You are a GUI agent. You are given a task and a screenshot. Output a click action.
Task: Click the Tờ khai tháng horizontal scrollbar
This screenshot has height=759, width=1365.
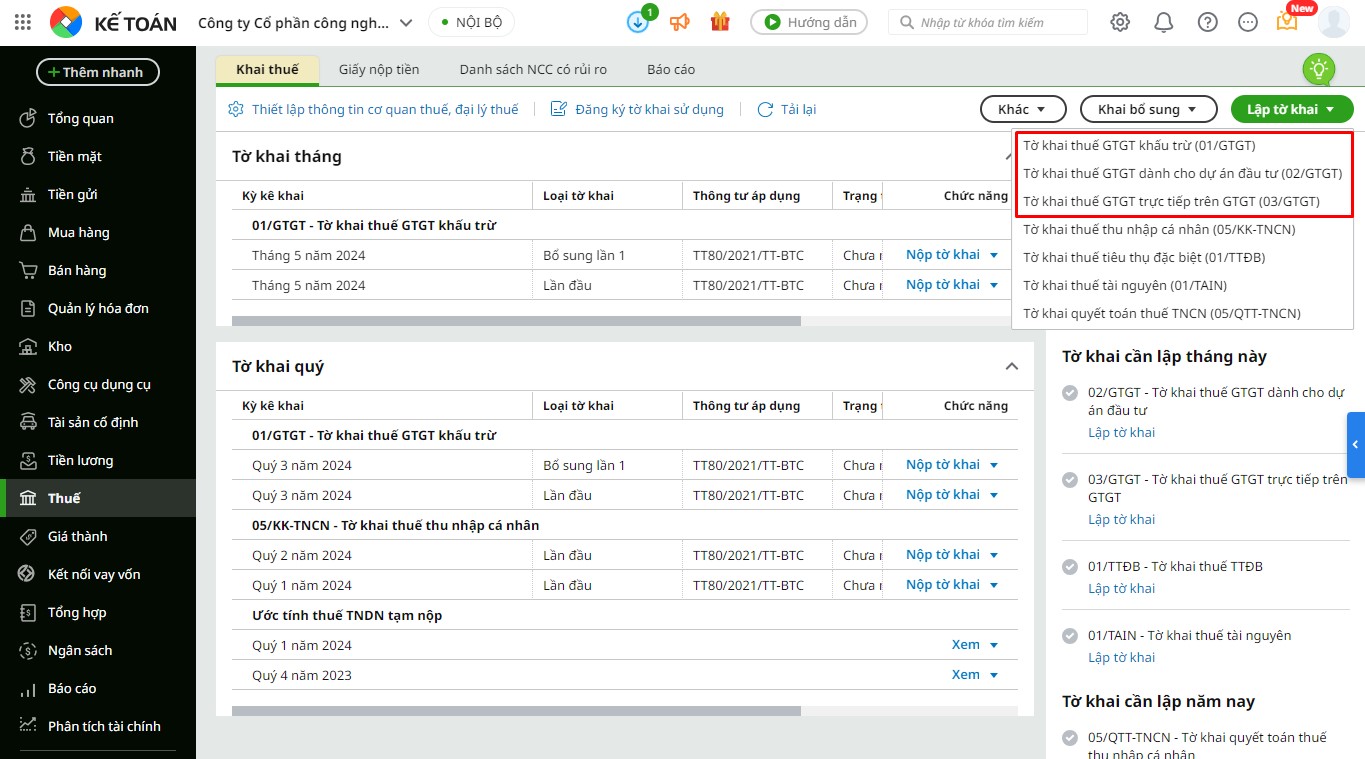(516, 321)
